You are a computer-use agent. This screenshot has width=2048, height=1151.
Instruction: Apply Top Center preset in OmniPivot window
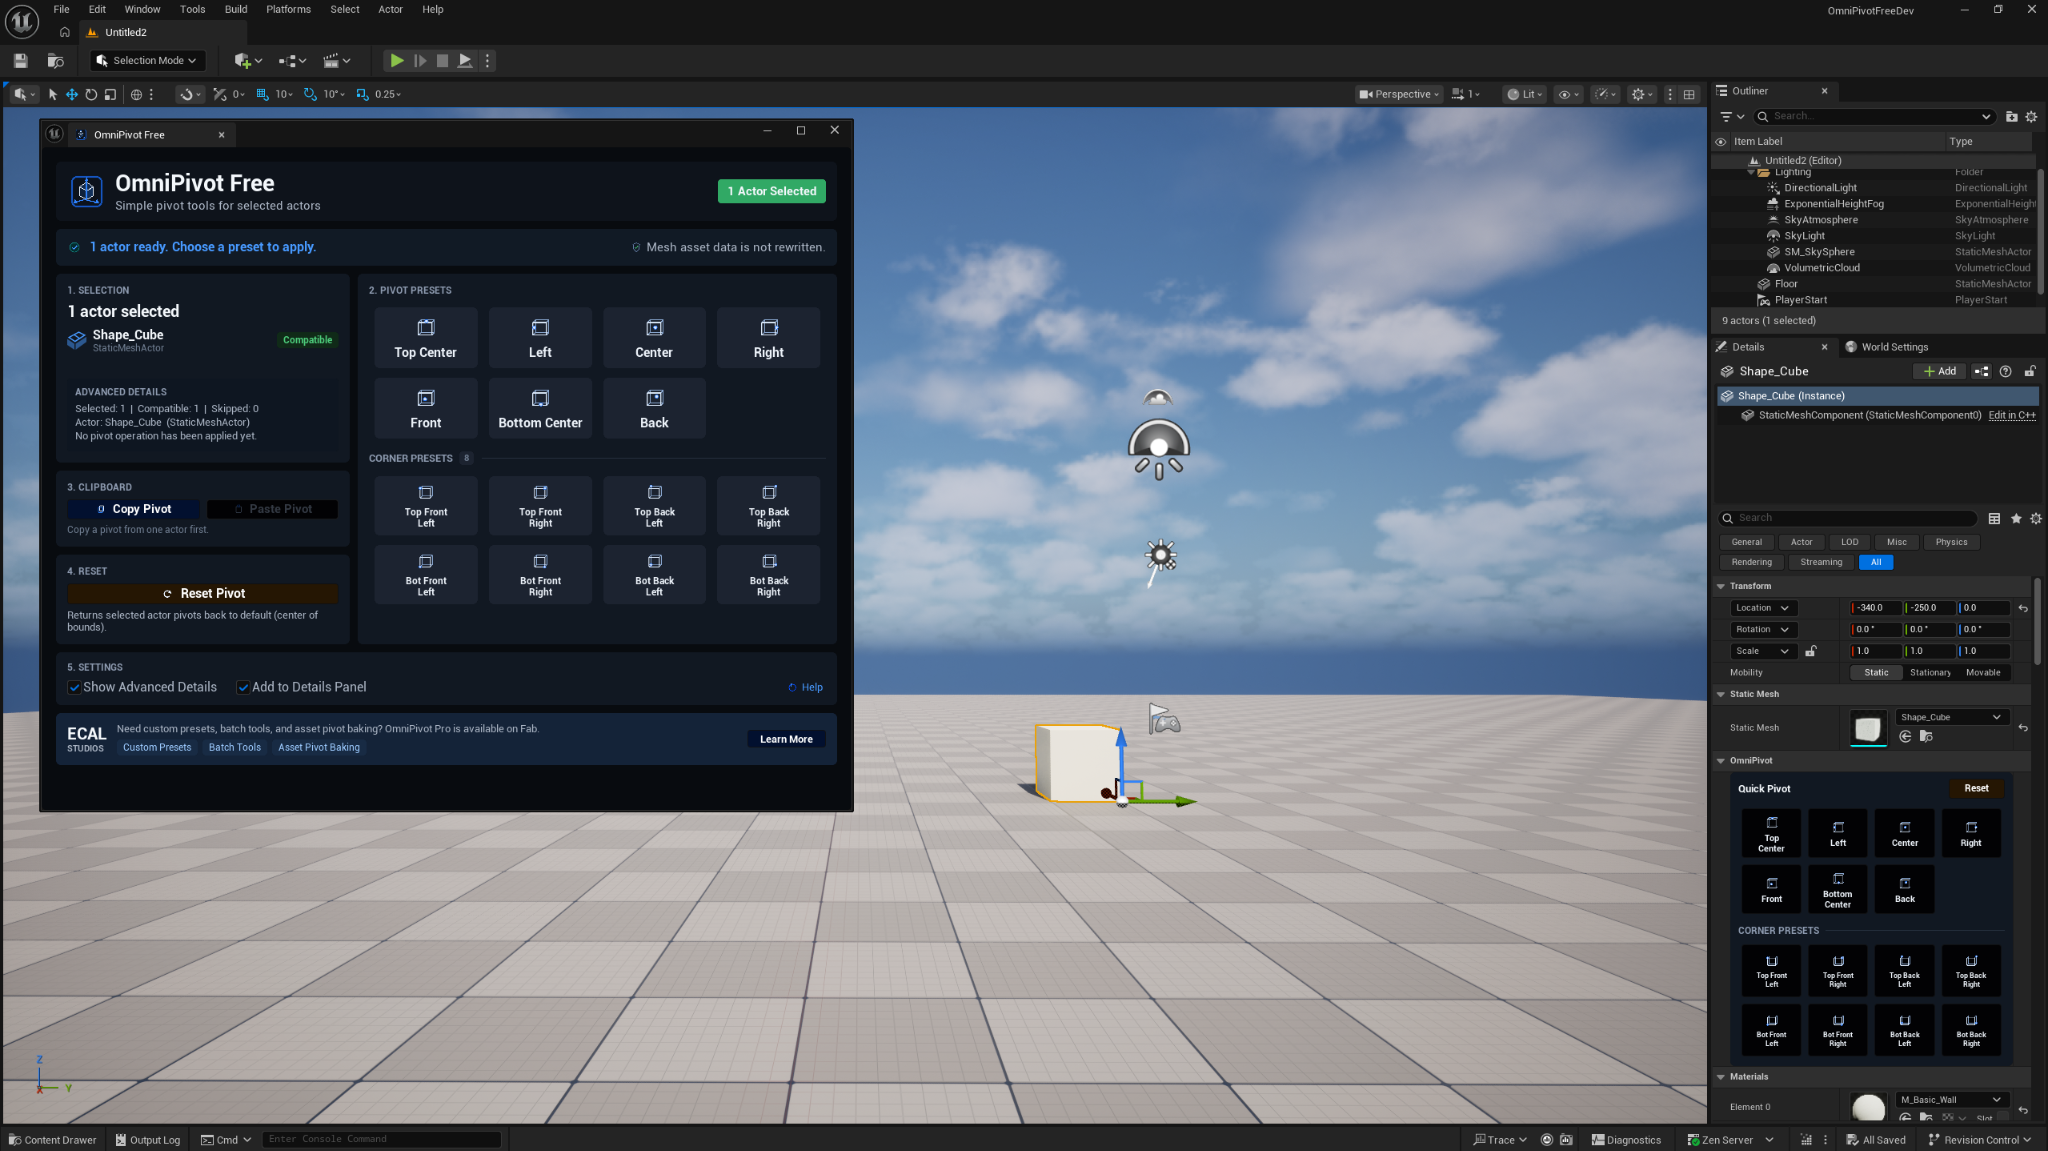(426, 338)
